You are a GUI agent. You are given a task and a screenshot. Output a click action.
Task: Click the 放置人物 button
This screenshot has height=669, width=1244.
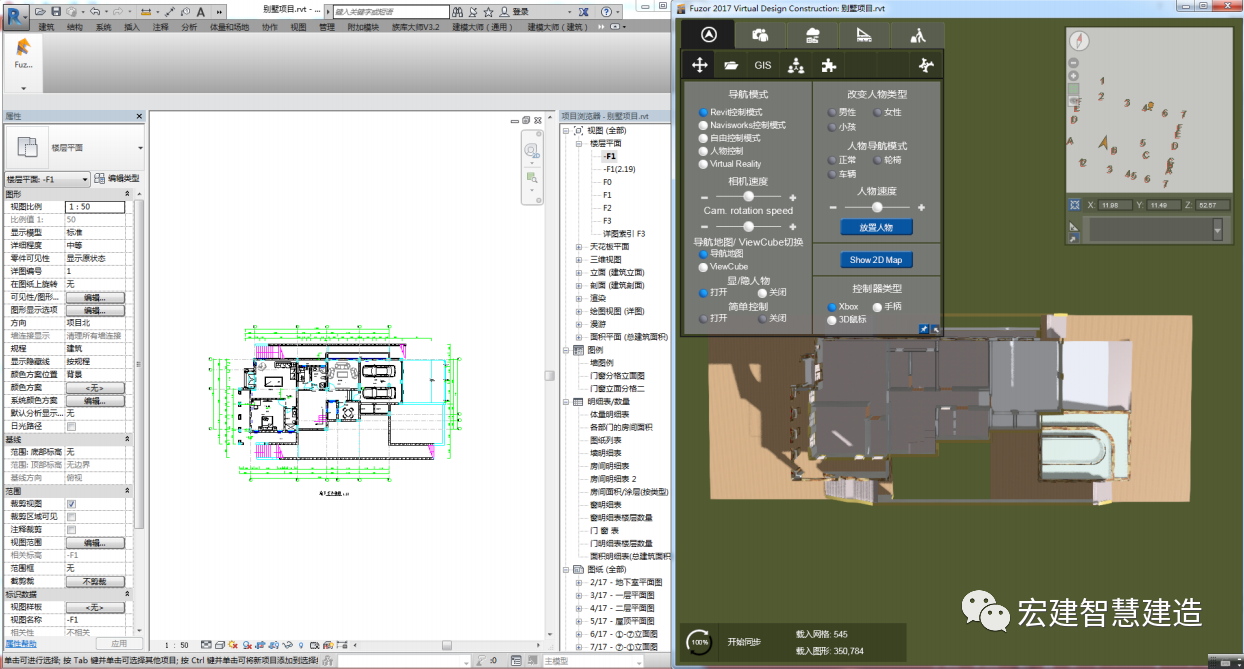pyautogui.click(x=875, y=227)
